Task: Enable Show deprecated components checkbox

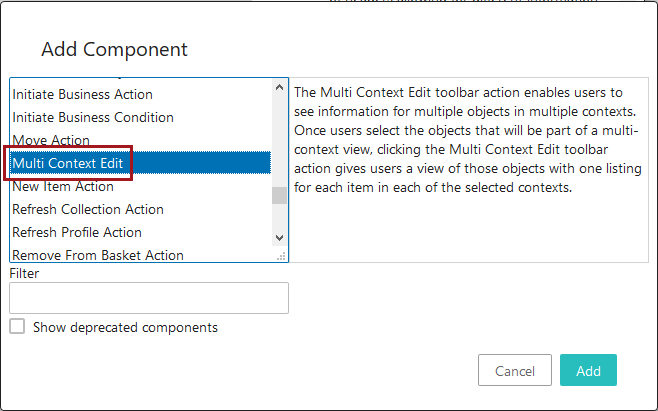Action: (x=17, y=327)
